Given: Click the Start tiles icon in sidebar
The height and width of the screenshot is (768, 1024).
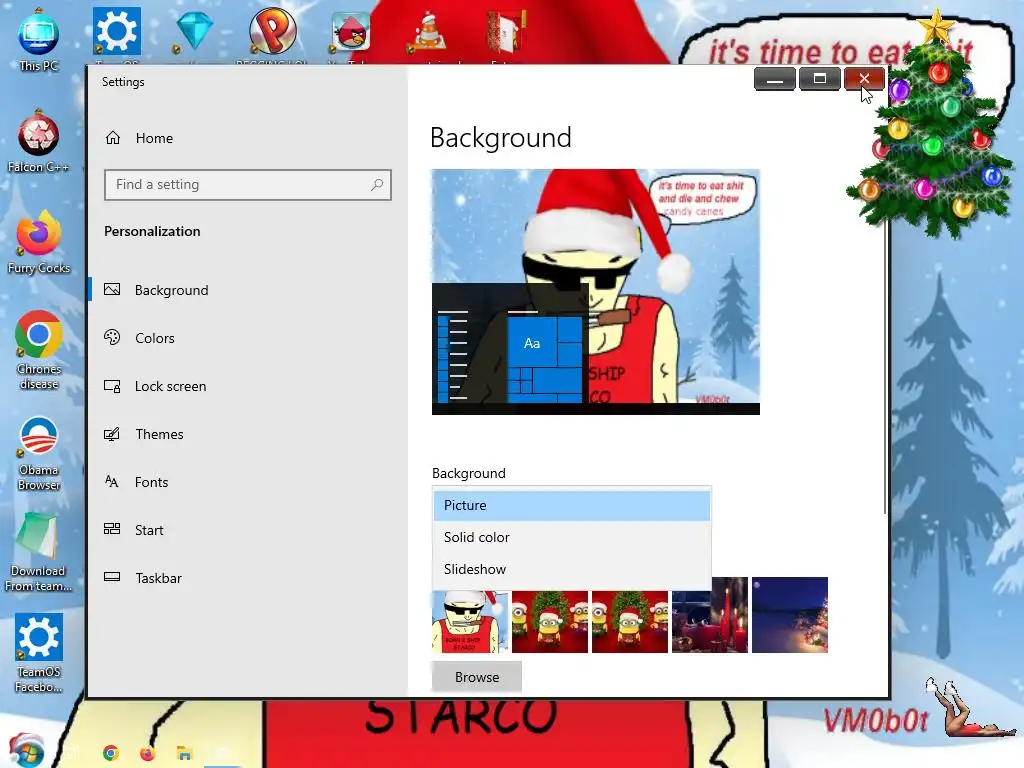Looking at the screenshot, I should tap(112, 529).
